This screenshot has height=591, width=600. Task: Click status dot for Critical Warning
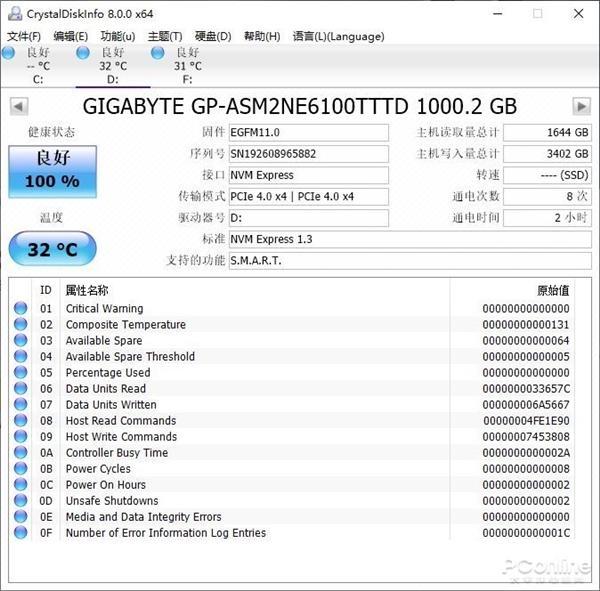tap(21, 308)
